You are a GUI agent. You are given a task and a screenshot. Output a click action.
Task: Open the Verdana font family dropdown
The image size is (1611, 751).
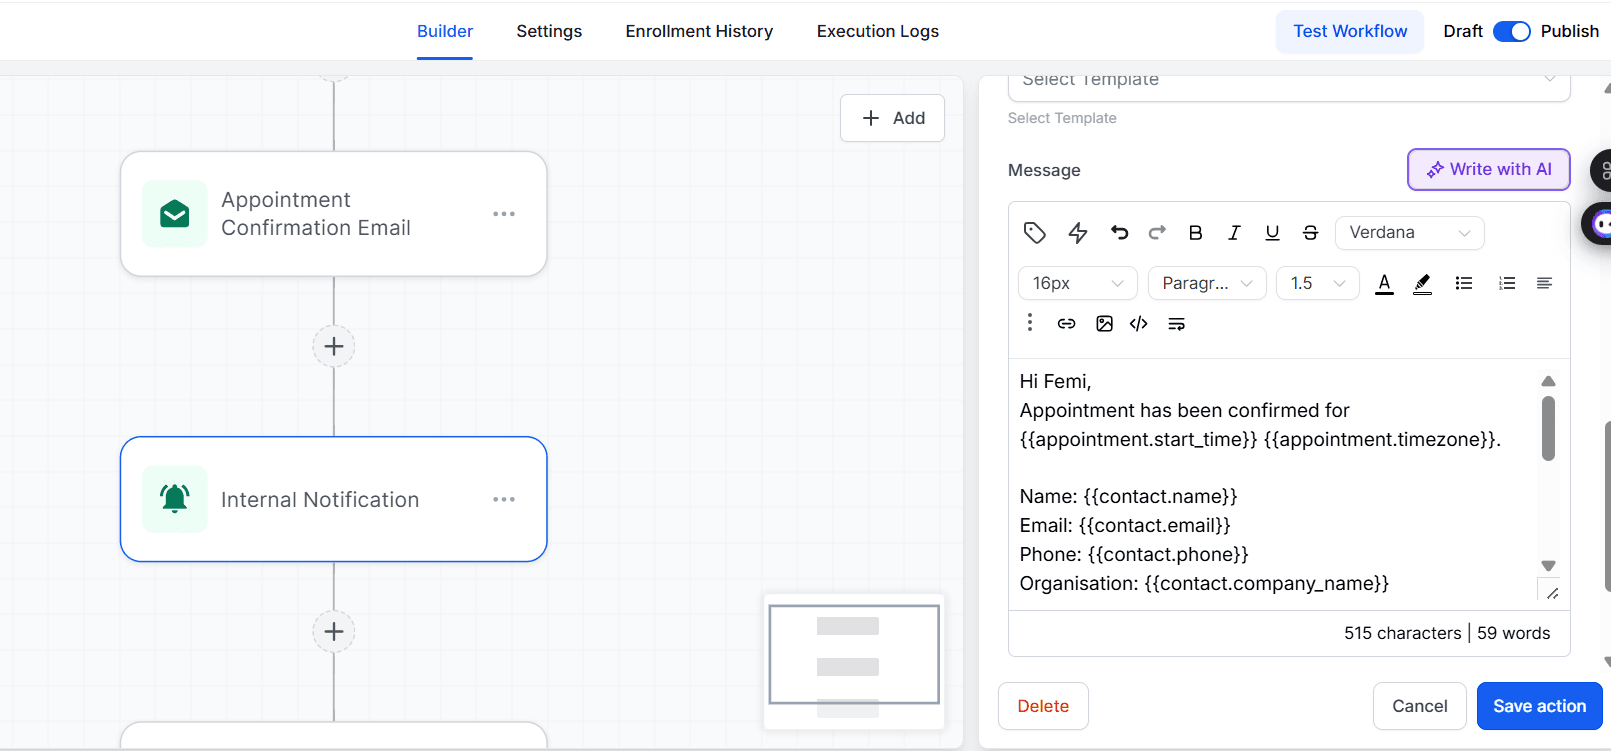[x=1409, y=233]
